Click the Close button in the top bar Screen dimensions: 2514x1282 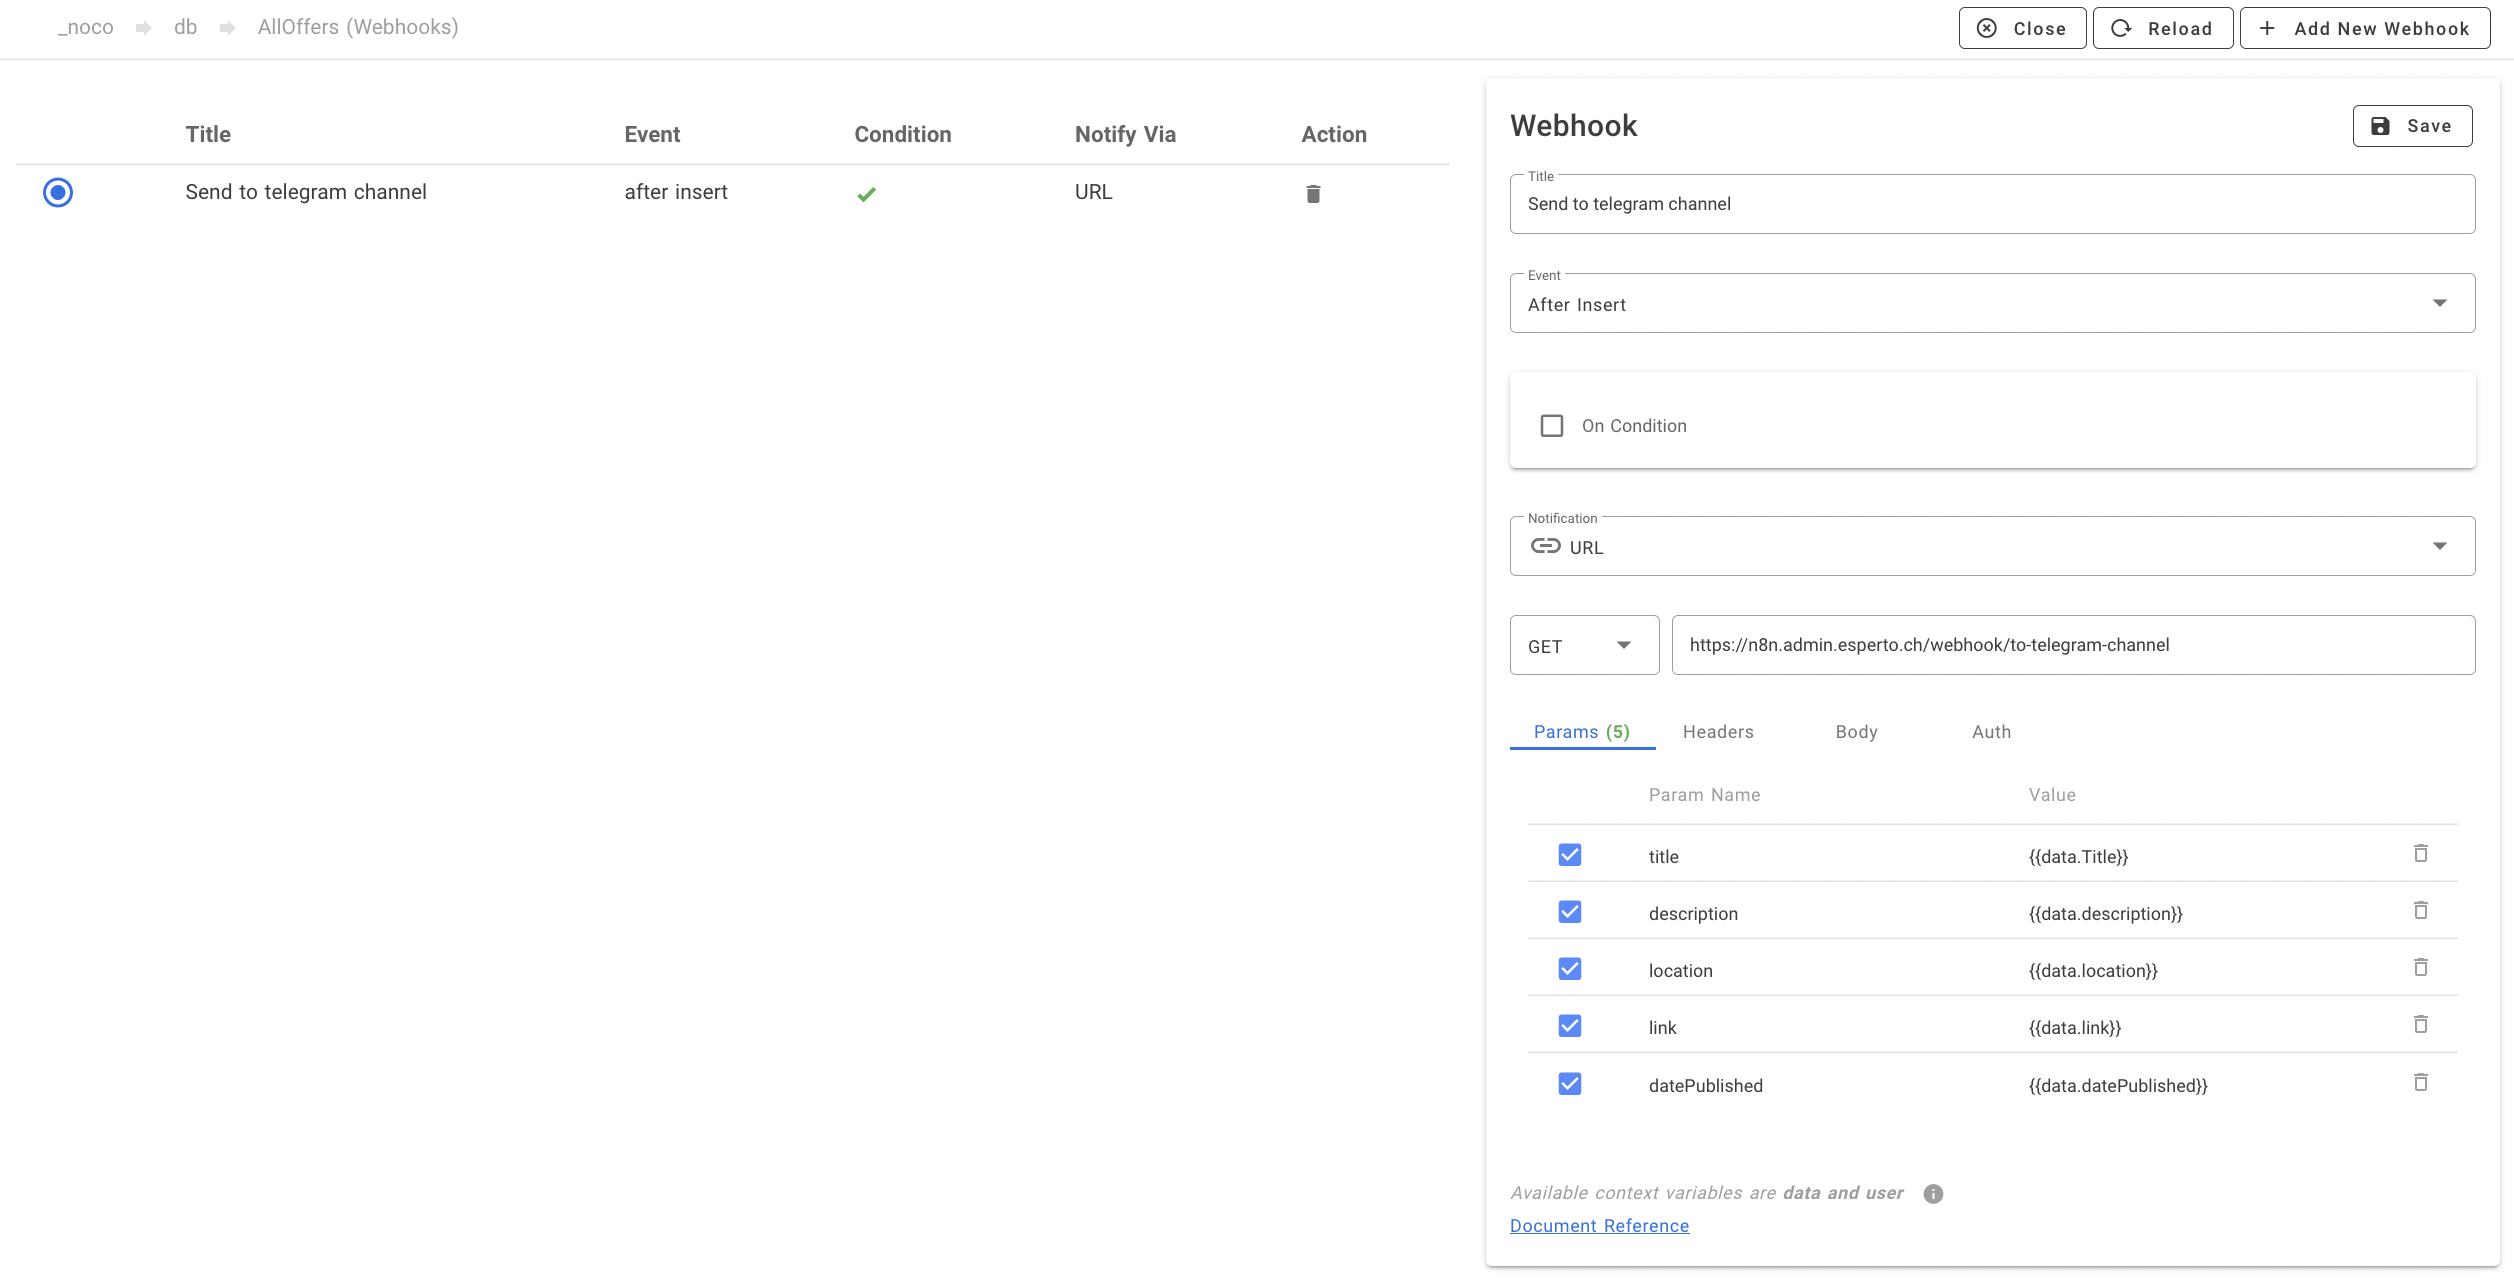coord(2021,28)
